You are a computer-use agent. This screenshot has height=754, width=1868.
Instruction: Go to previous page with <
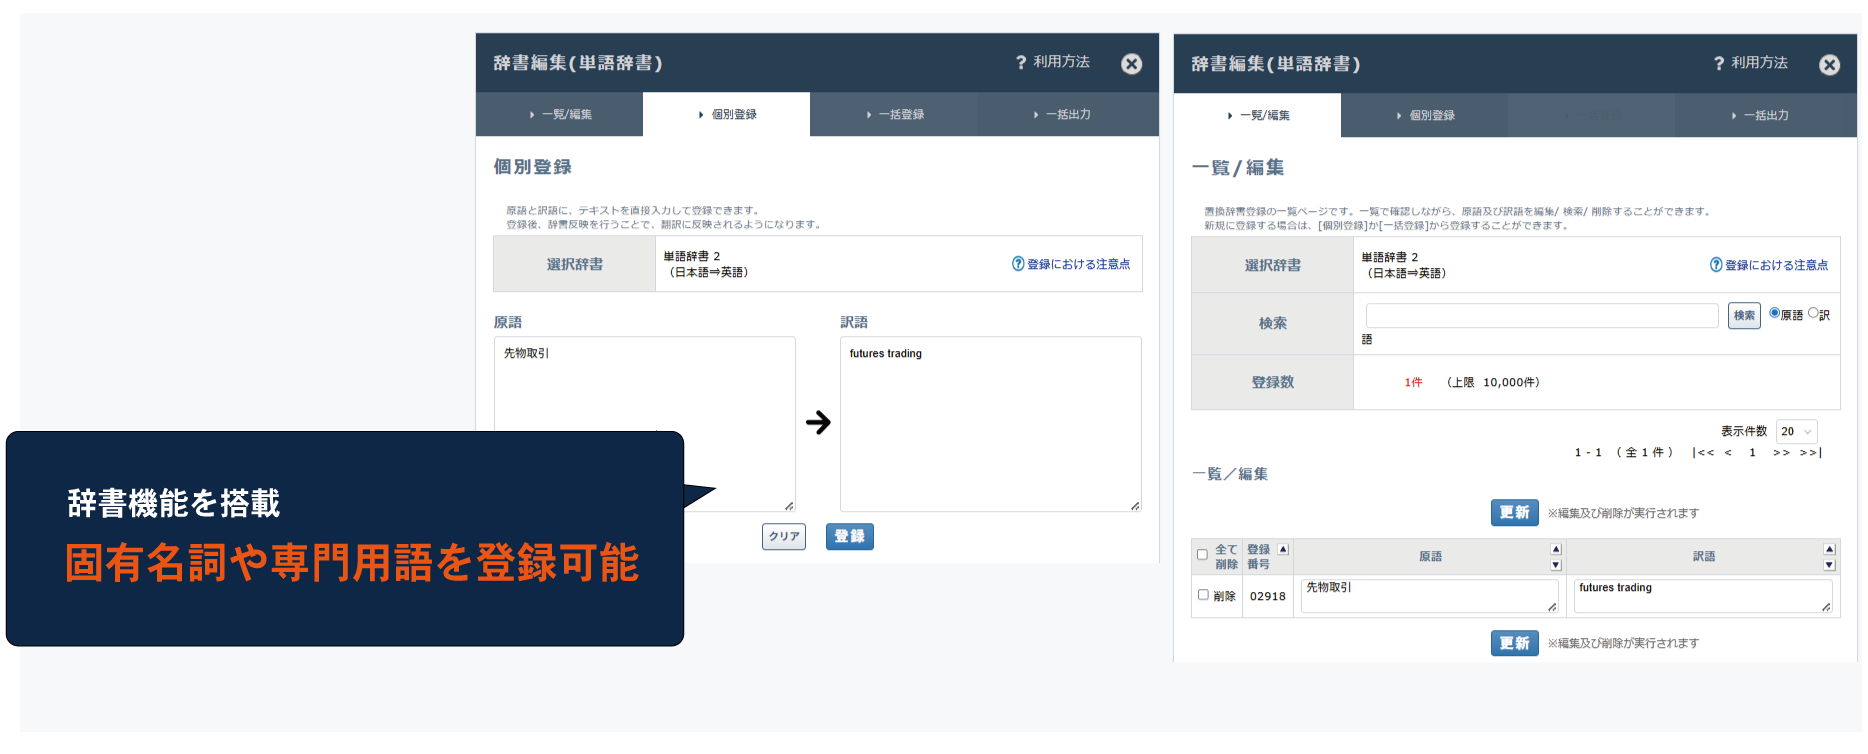click(x=1728, y=453)
